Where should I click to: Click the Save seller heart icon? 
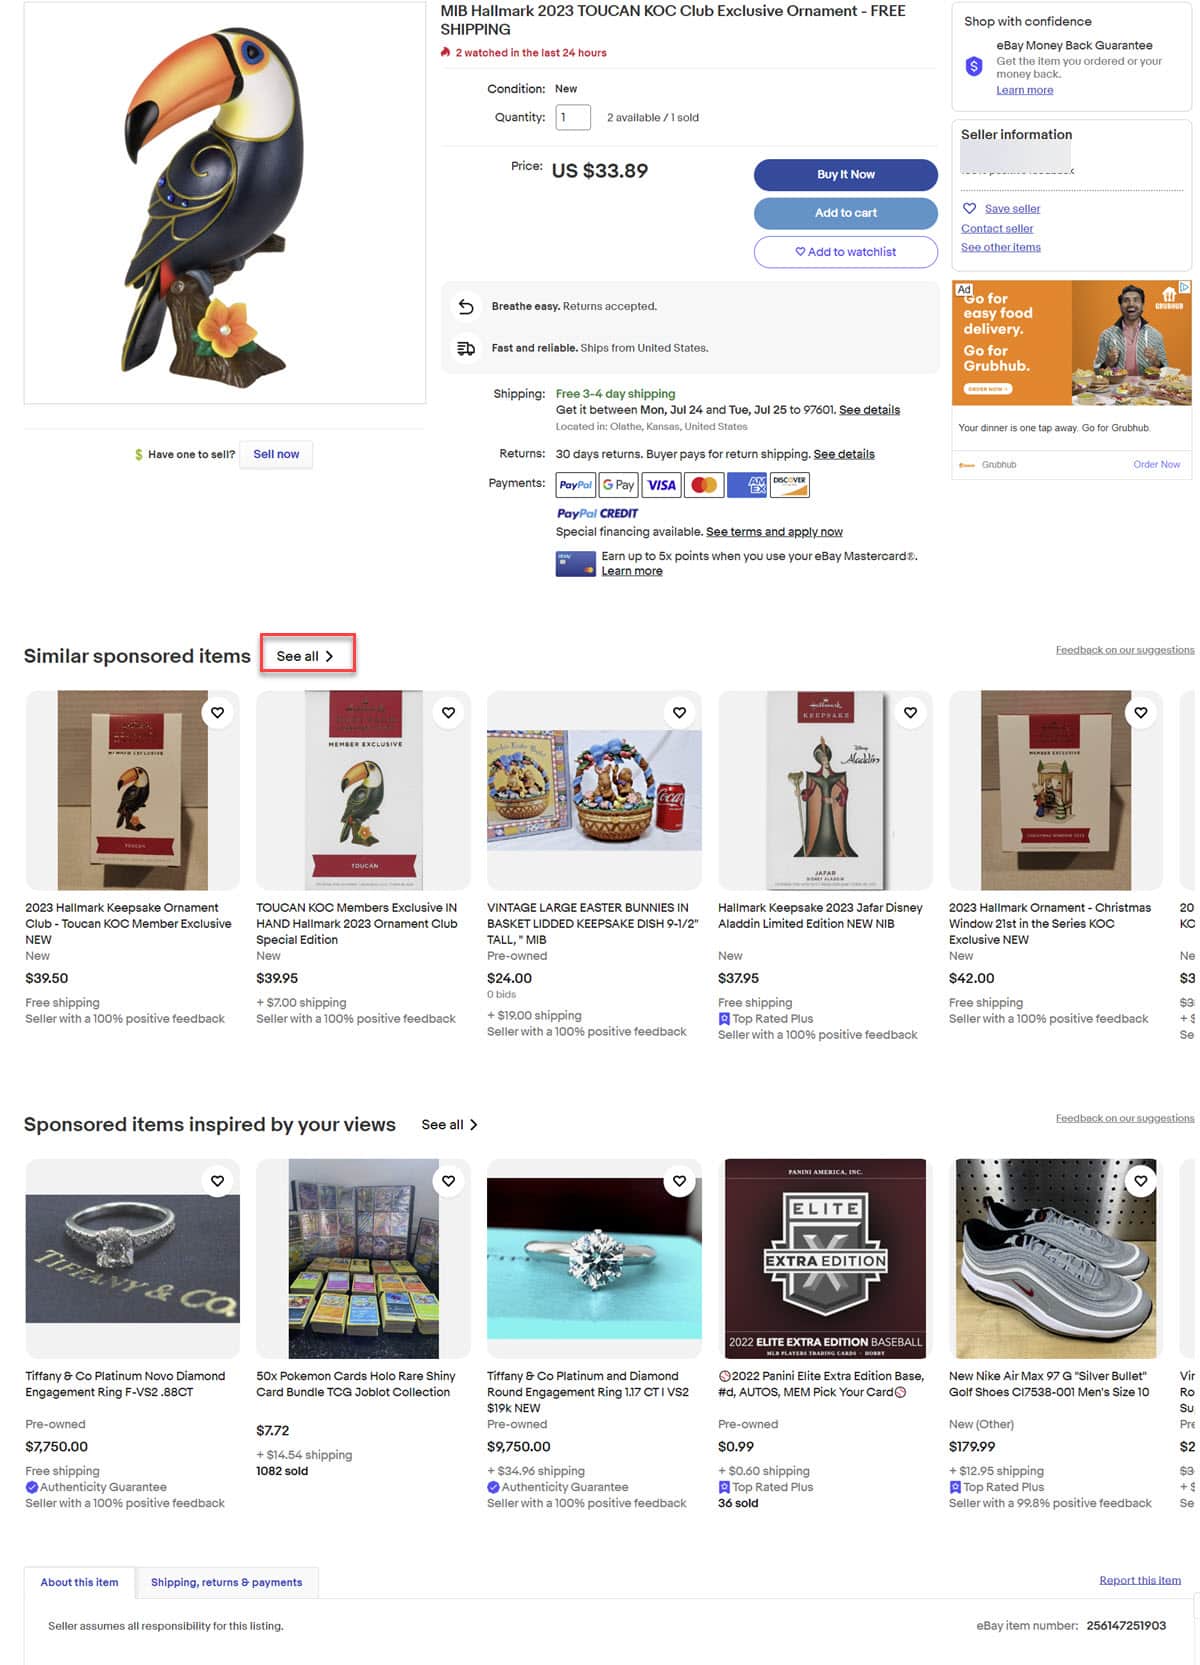[x=969, y=208]
